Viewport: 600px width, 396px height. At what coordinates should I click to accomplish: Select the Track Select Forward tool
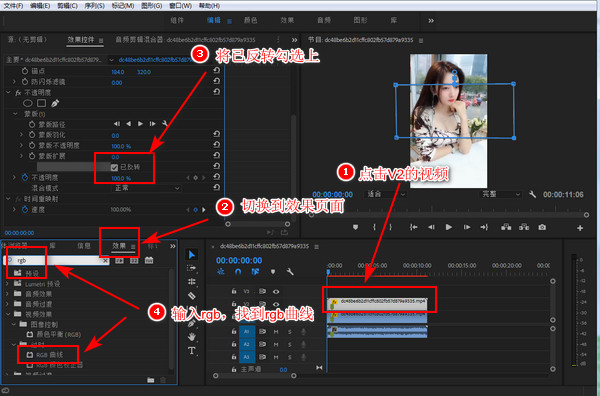(x=192, y=268)
